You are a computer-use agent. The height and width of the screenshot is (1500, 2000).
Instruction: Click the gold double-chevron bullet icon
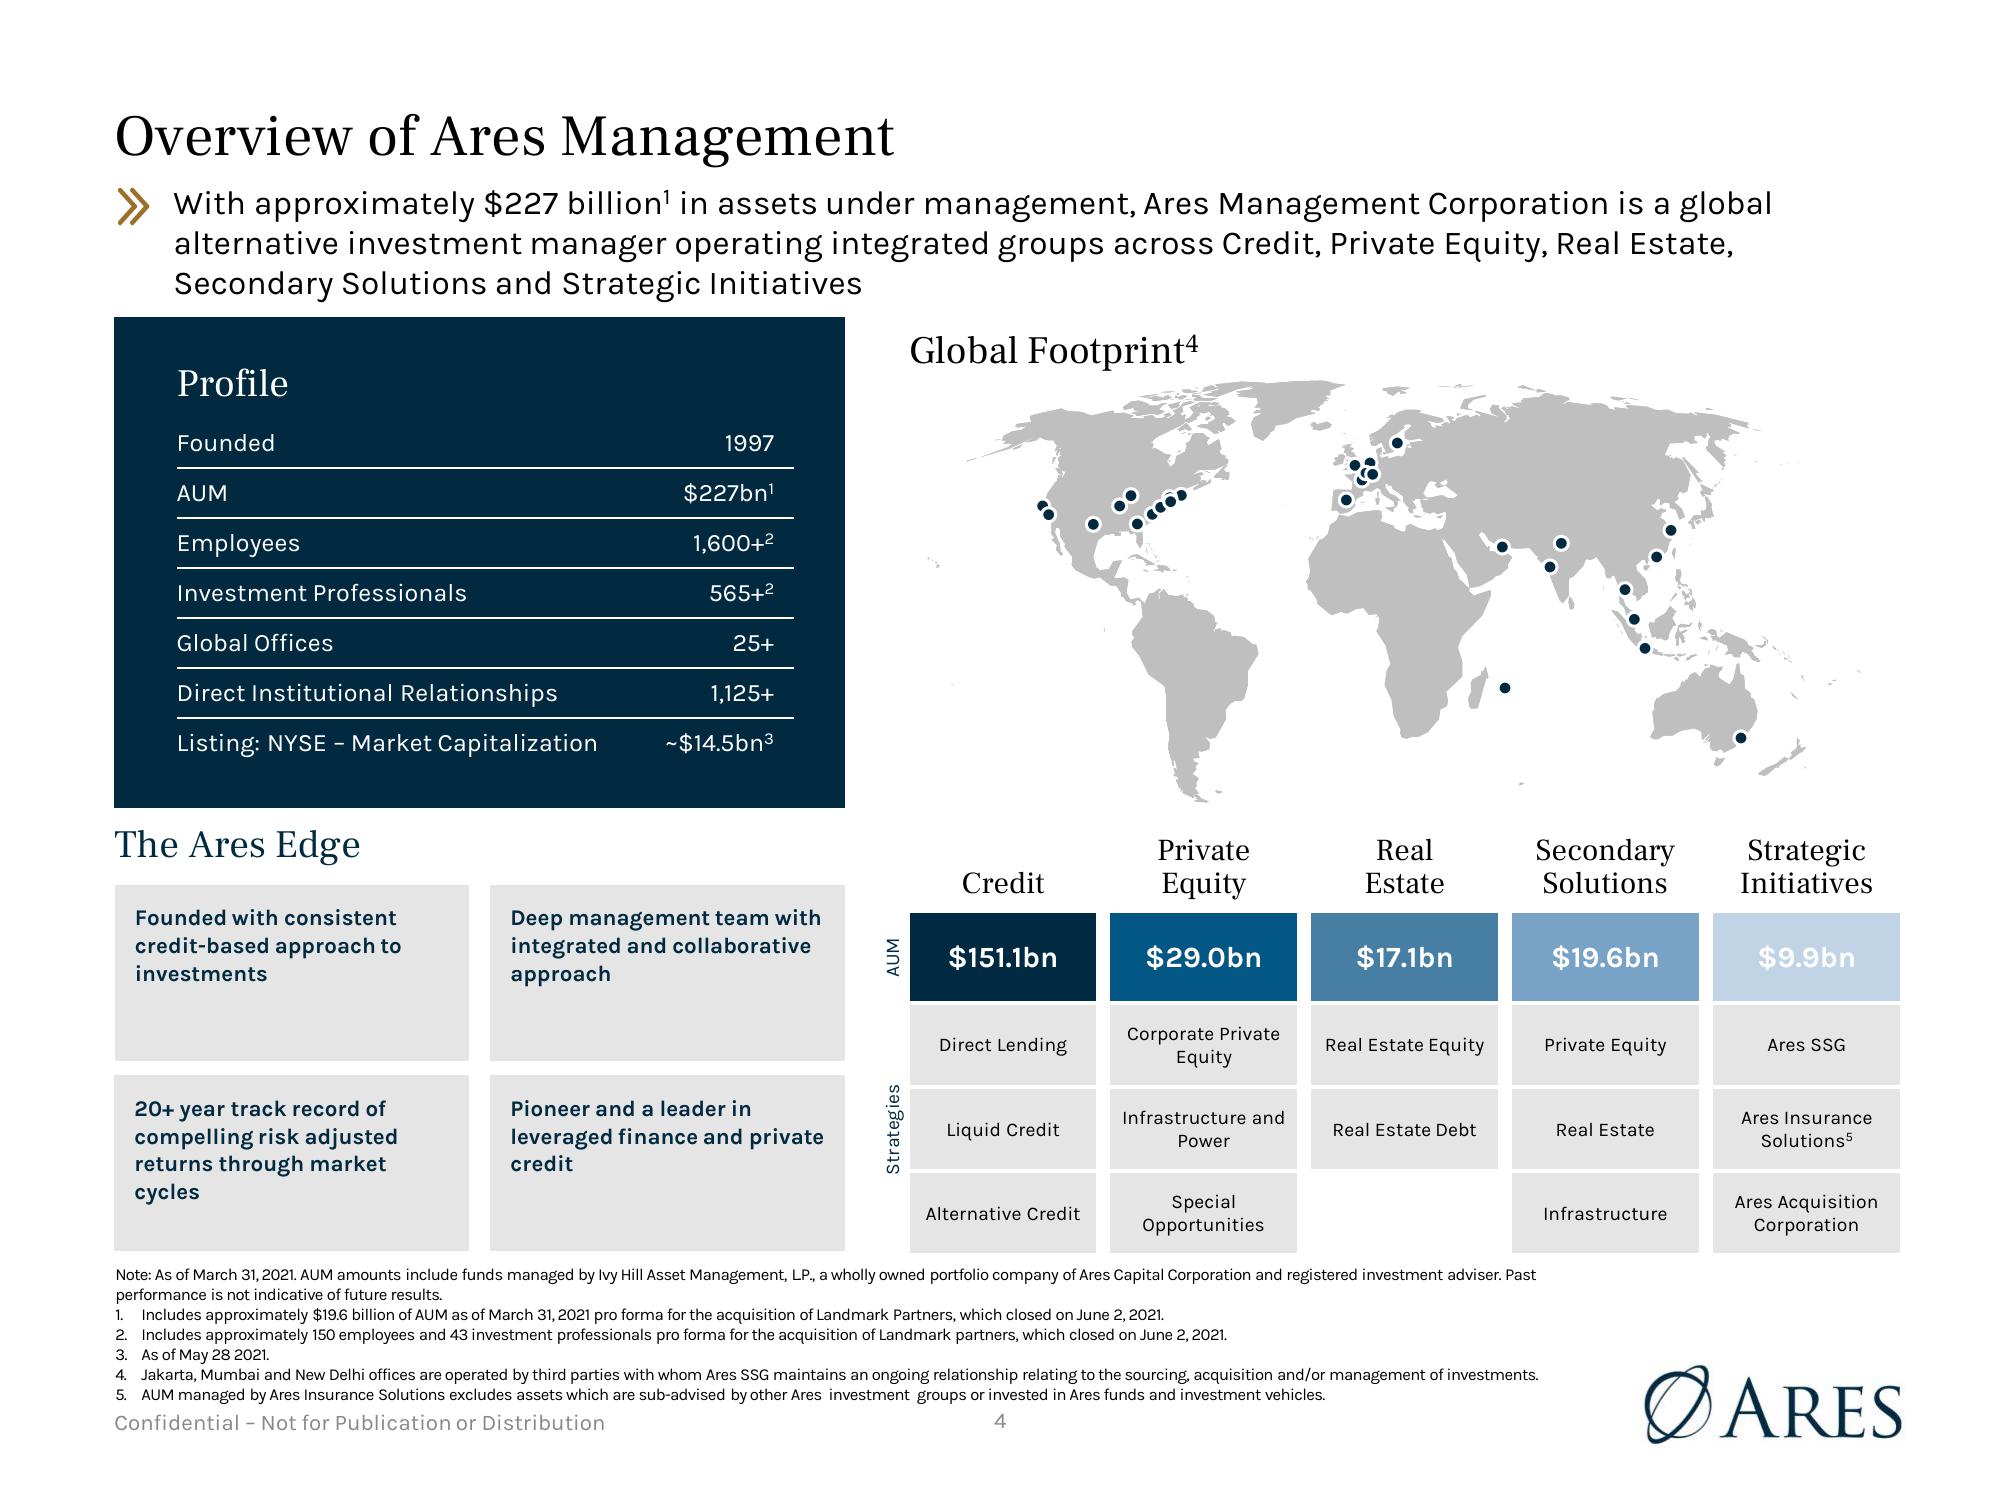(x=133, y=206)
